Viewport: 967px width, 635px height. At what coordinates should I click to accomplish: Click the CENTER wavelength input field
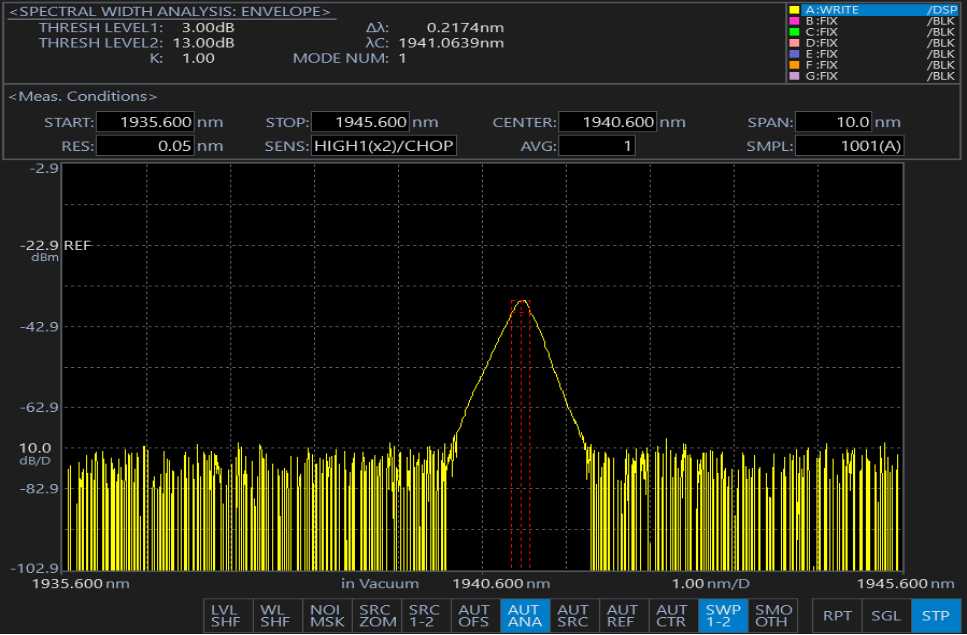tap(607, 123)
